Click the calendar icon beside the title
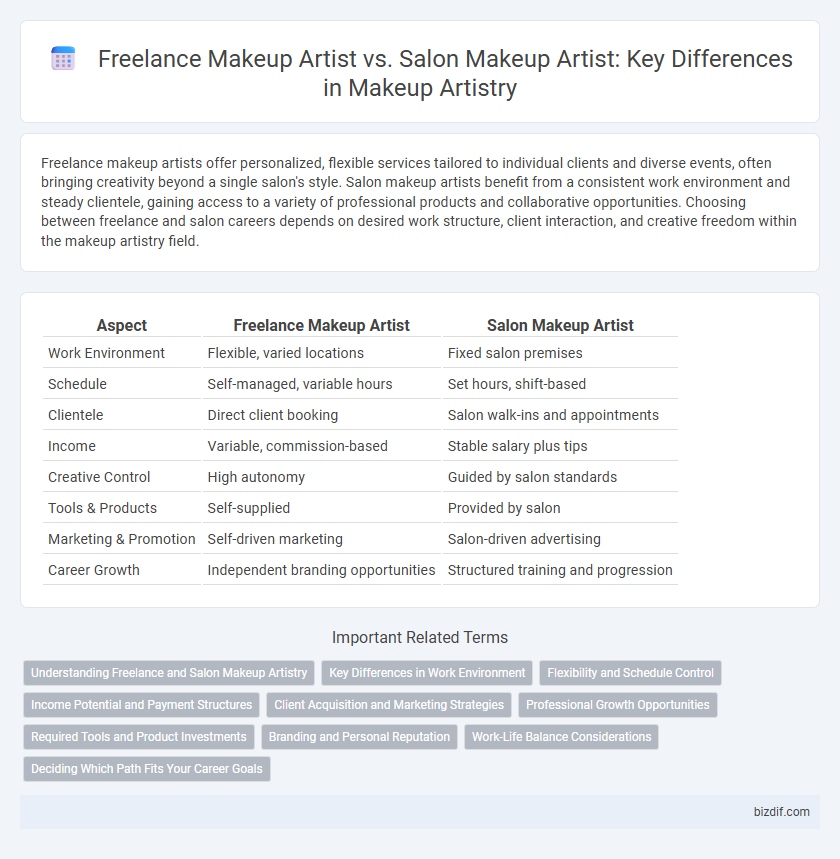This screenshot has height=859, width=840. click(x=63, y=59)
